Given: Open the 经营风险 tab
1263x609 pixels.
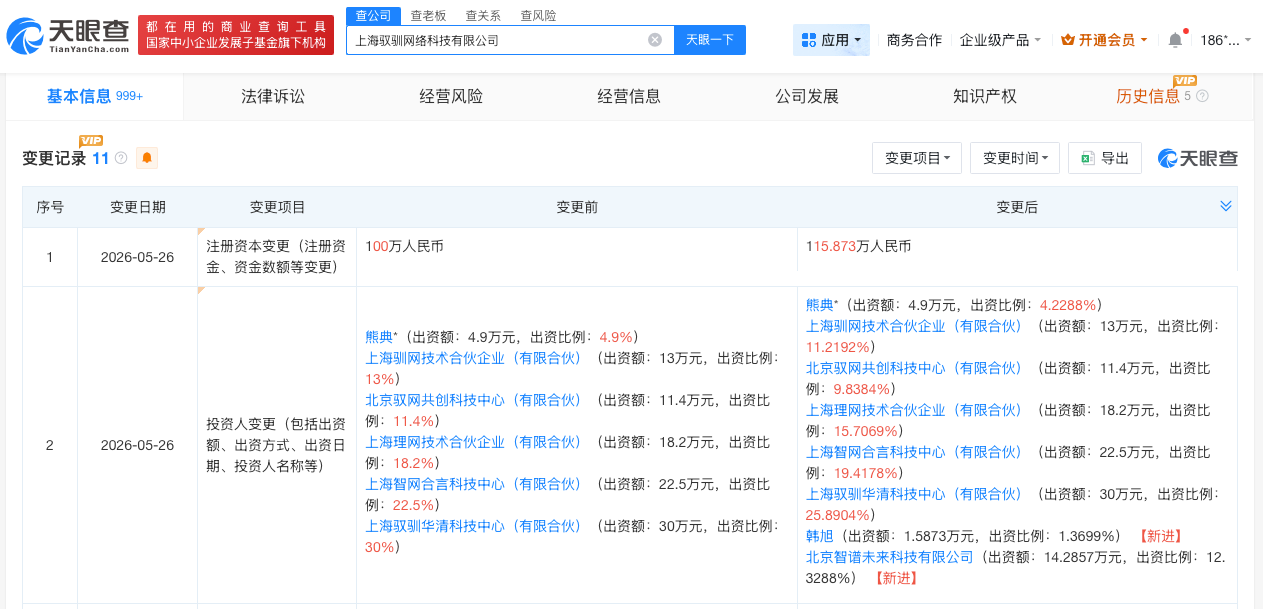Looking at the screenshot, I should click(451, 96).
